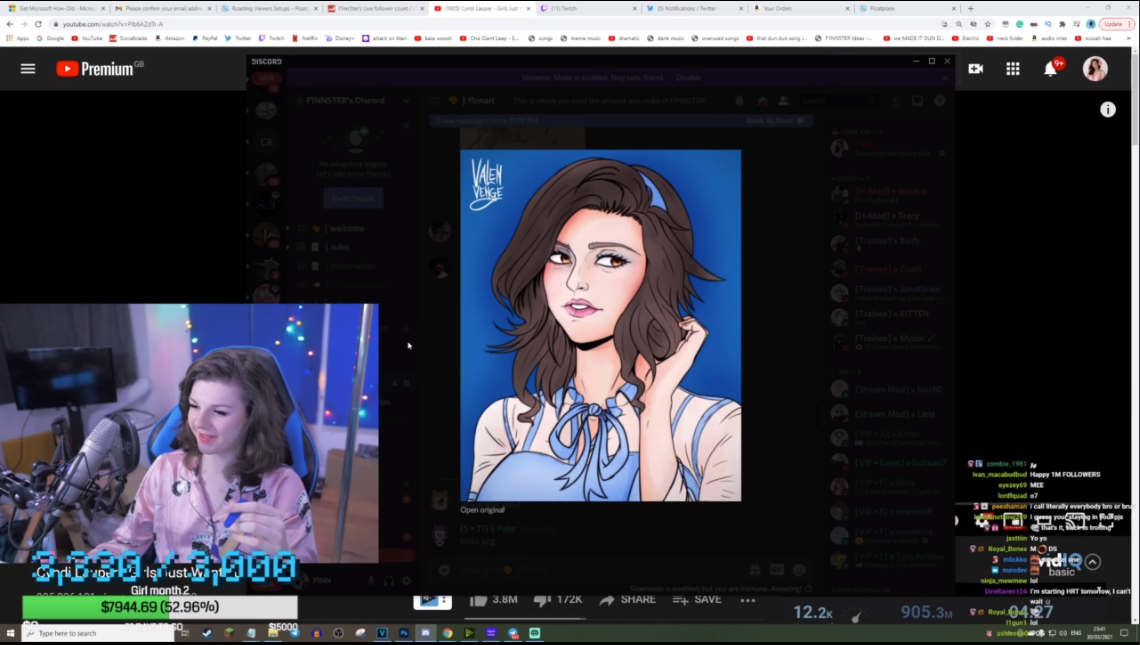This screenshot has height=645, width=1140.
Task: Open the Windows Start menu
Action: 10,633
